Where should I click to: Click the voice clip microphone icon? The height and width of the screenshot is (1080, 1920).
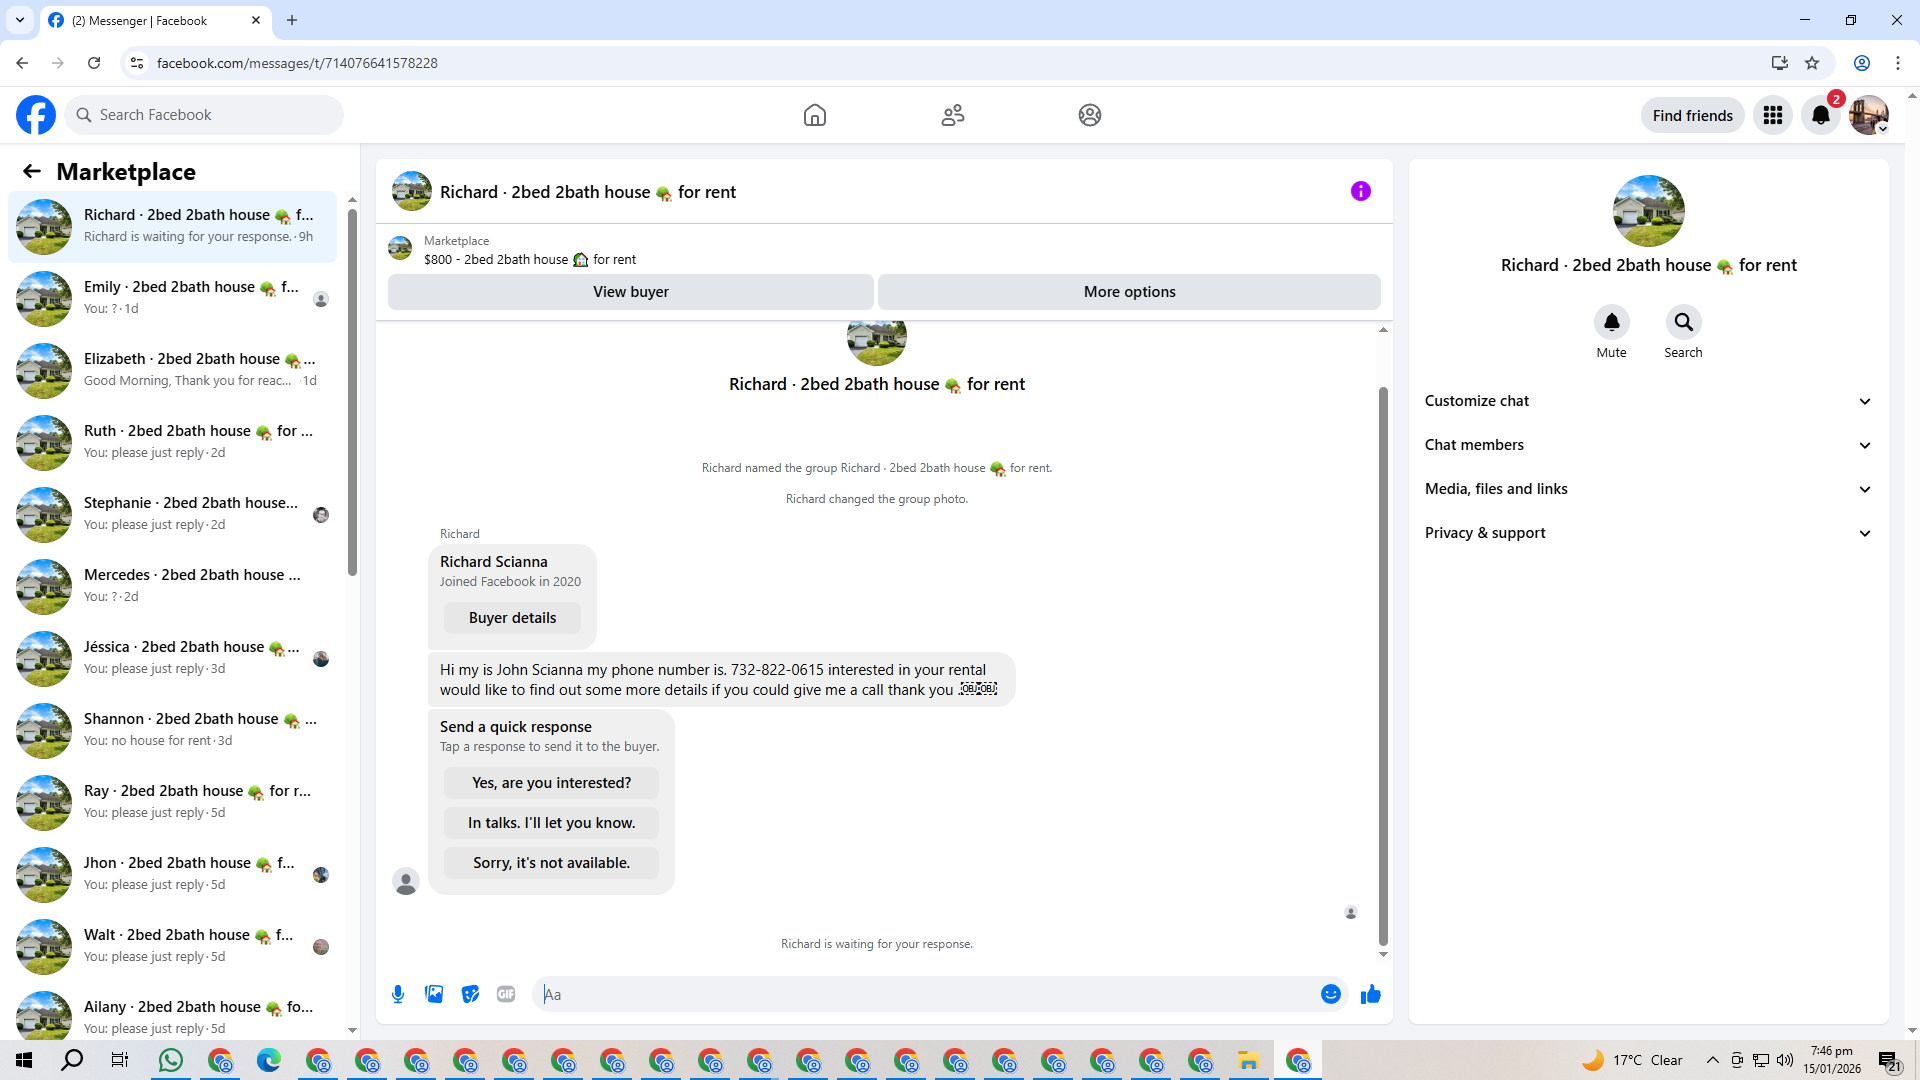398,994
